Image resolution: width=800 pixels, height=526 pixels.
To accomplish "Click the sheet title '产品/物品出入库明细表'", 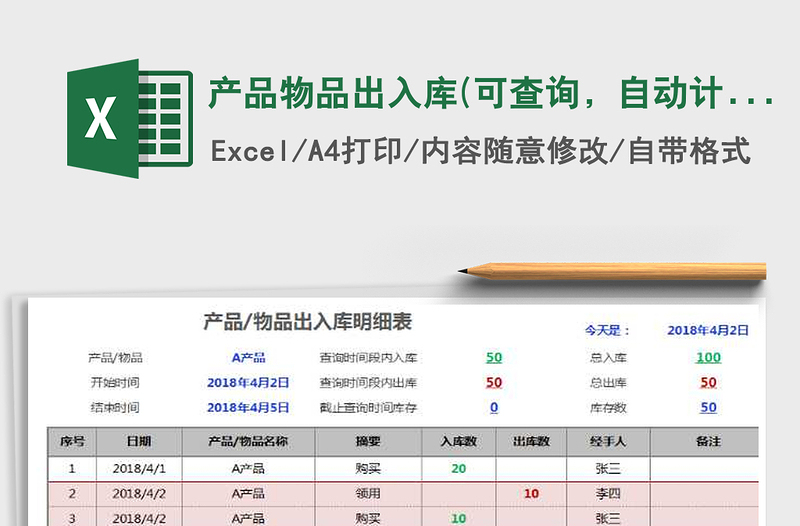I will (308, 321).
